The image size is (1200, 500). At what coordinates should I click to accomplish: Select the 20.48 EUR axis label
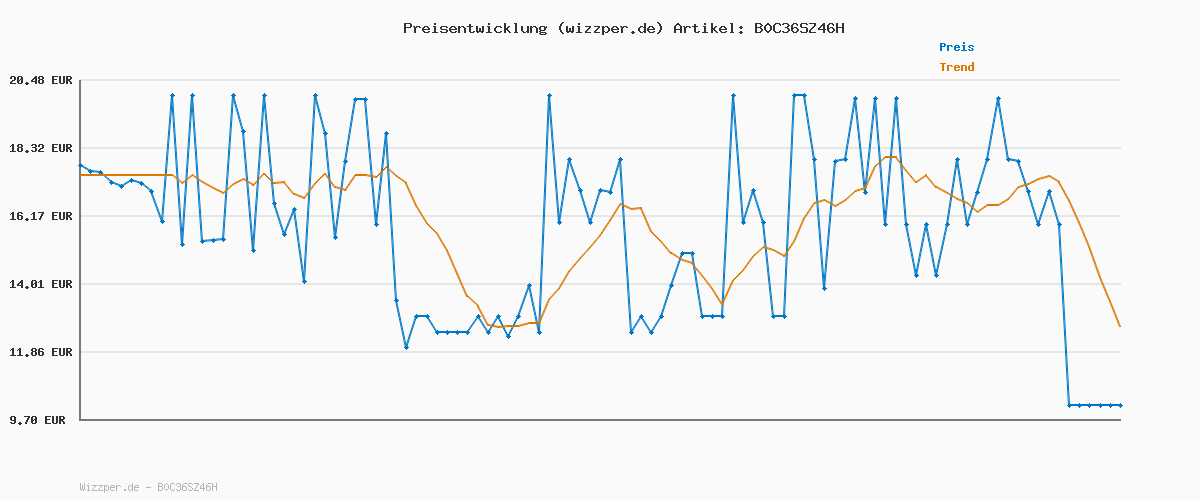tap(41, 80)
